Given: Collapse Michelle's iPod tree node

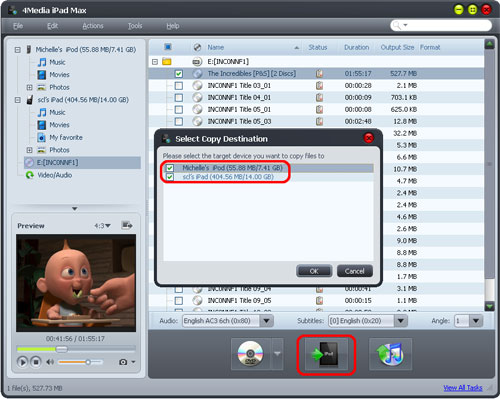Looking at the screenshot, I should (18, 50).
